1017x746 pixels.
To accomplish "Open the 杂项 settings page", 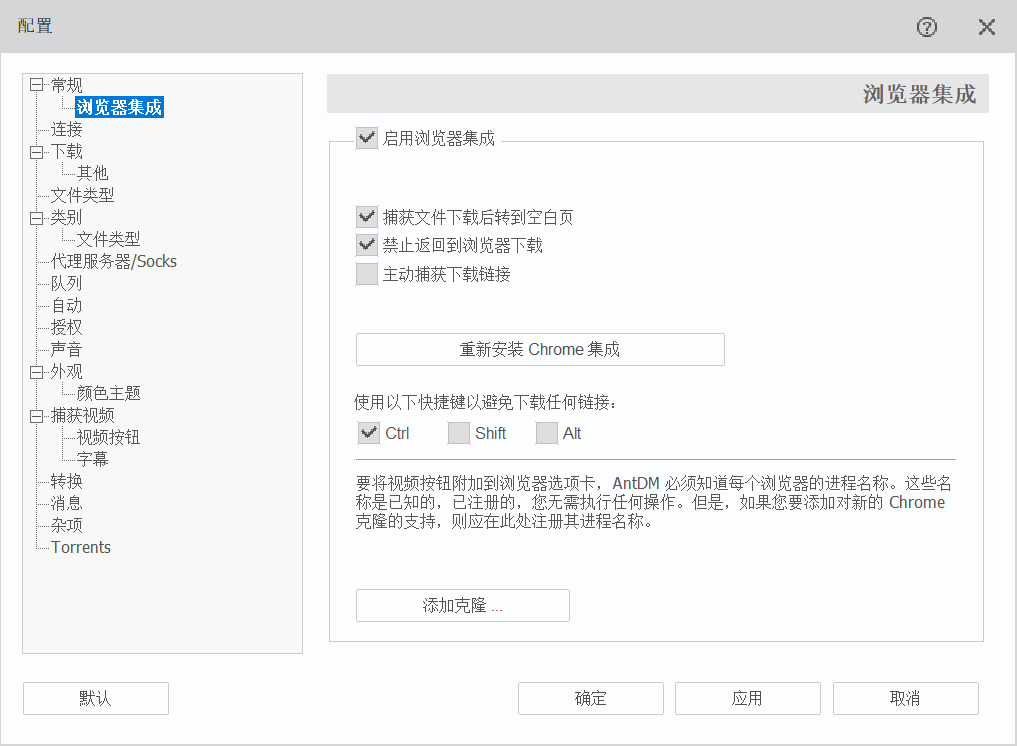I will [x=66, y=525].
